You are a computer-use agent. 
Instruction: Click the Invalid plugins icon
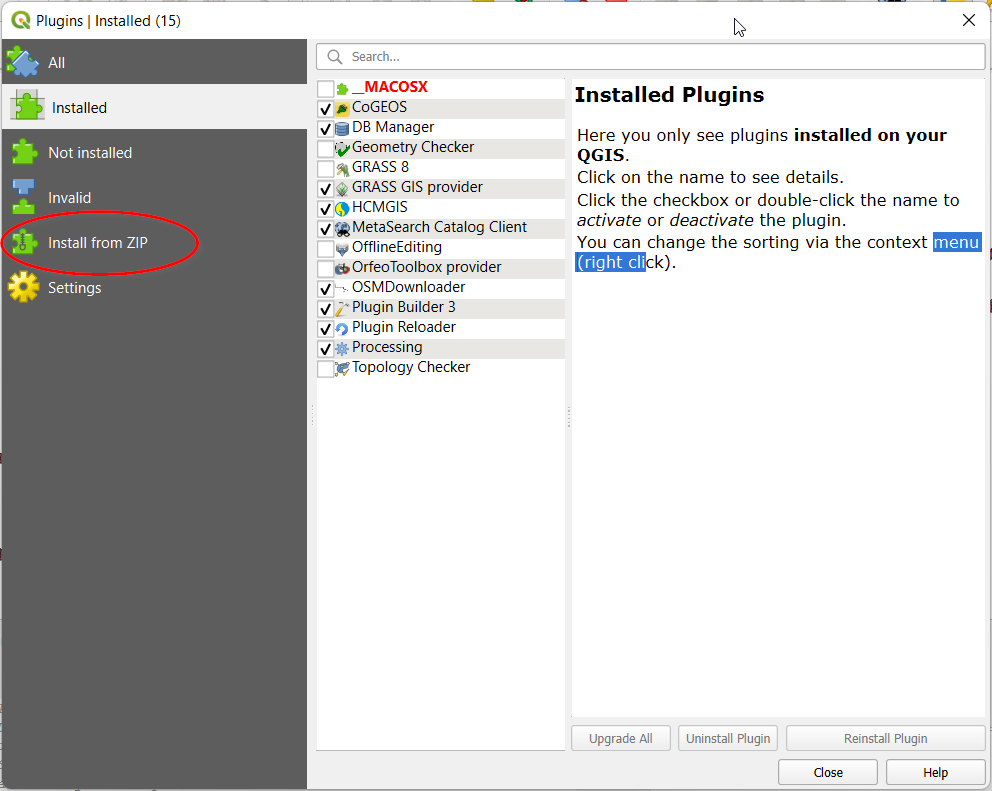[x=24, y=197]
